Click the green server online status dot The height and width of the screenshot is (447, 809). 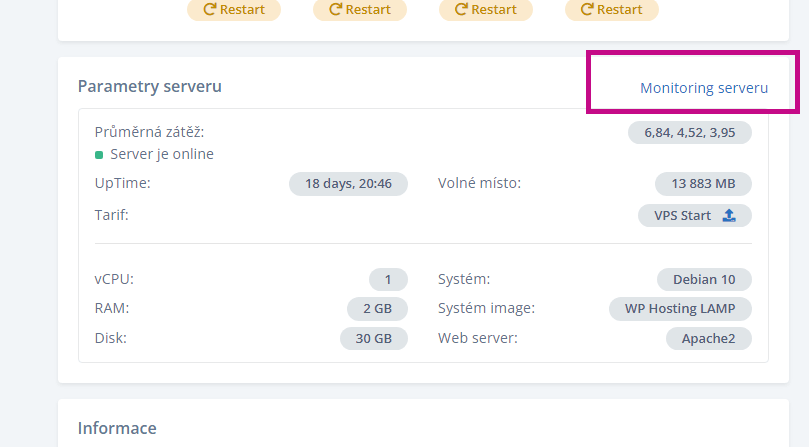(x=99, y=155)
